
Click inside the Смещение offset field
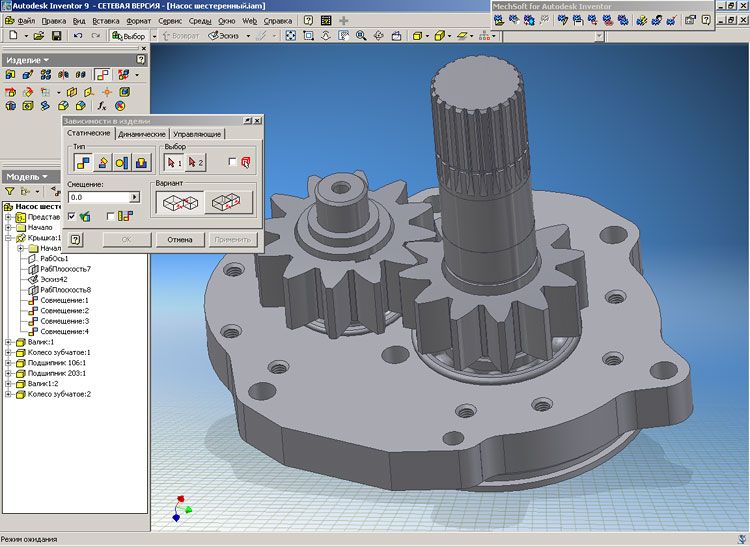99,197
